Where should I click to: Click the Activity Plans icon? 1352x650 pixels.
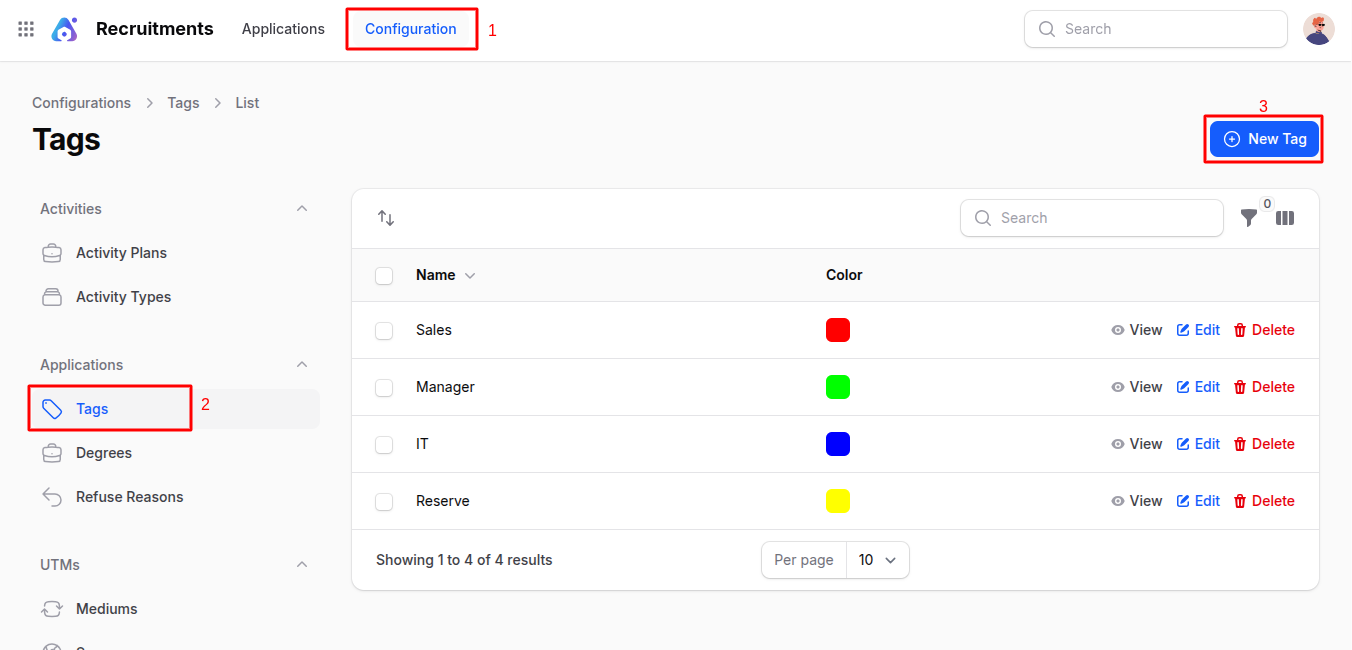point(52,252)
